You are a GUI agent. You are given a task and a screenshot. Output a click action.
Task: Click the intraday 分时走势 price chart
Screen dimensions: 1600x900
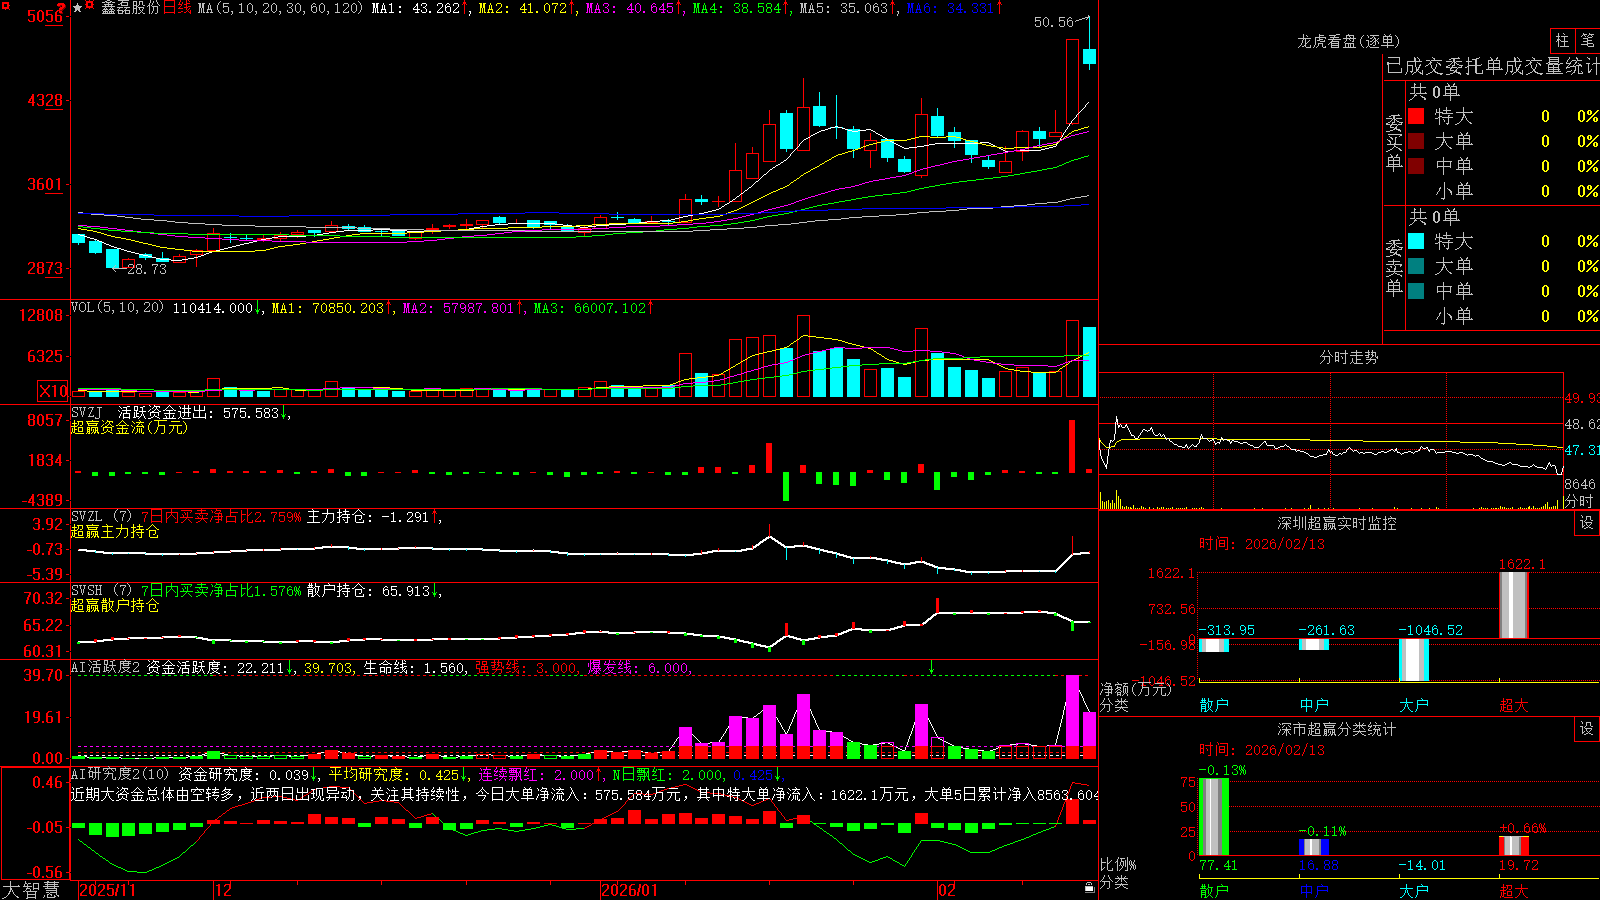click(1331, 442)
